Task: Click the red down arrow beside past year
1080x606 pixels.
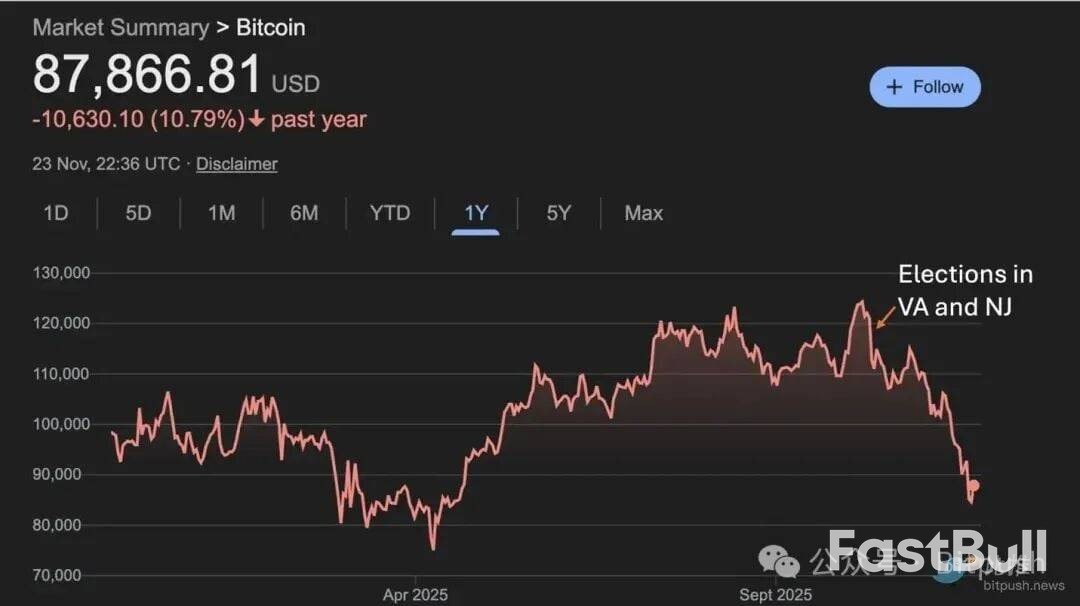Action: tap(257, 120)
